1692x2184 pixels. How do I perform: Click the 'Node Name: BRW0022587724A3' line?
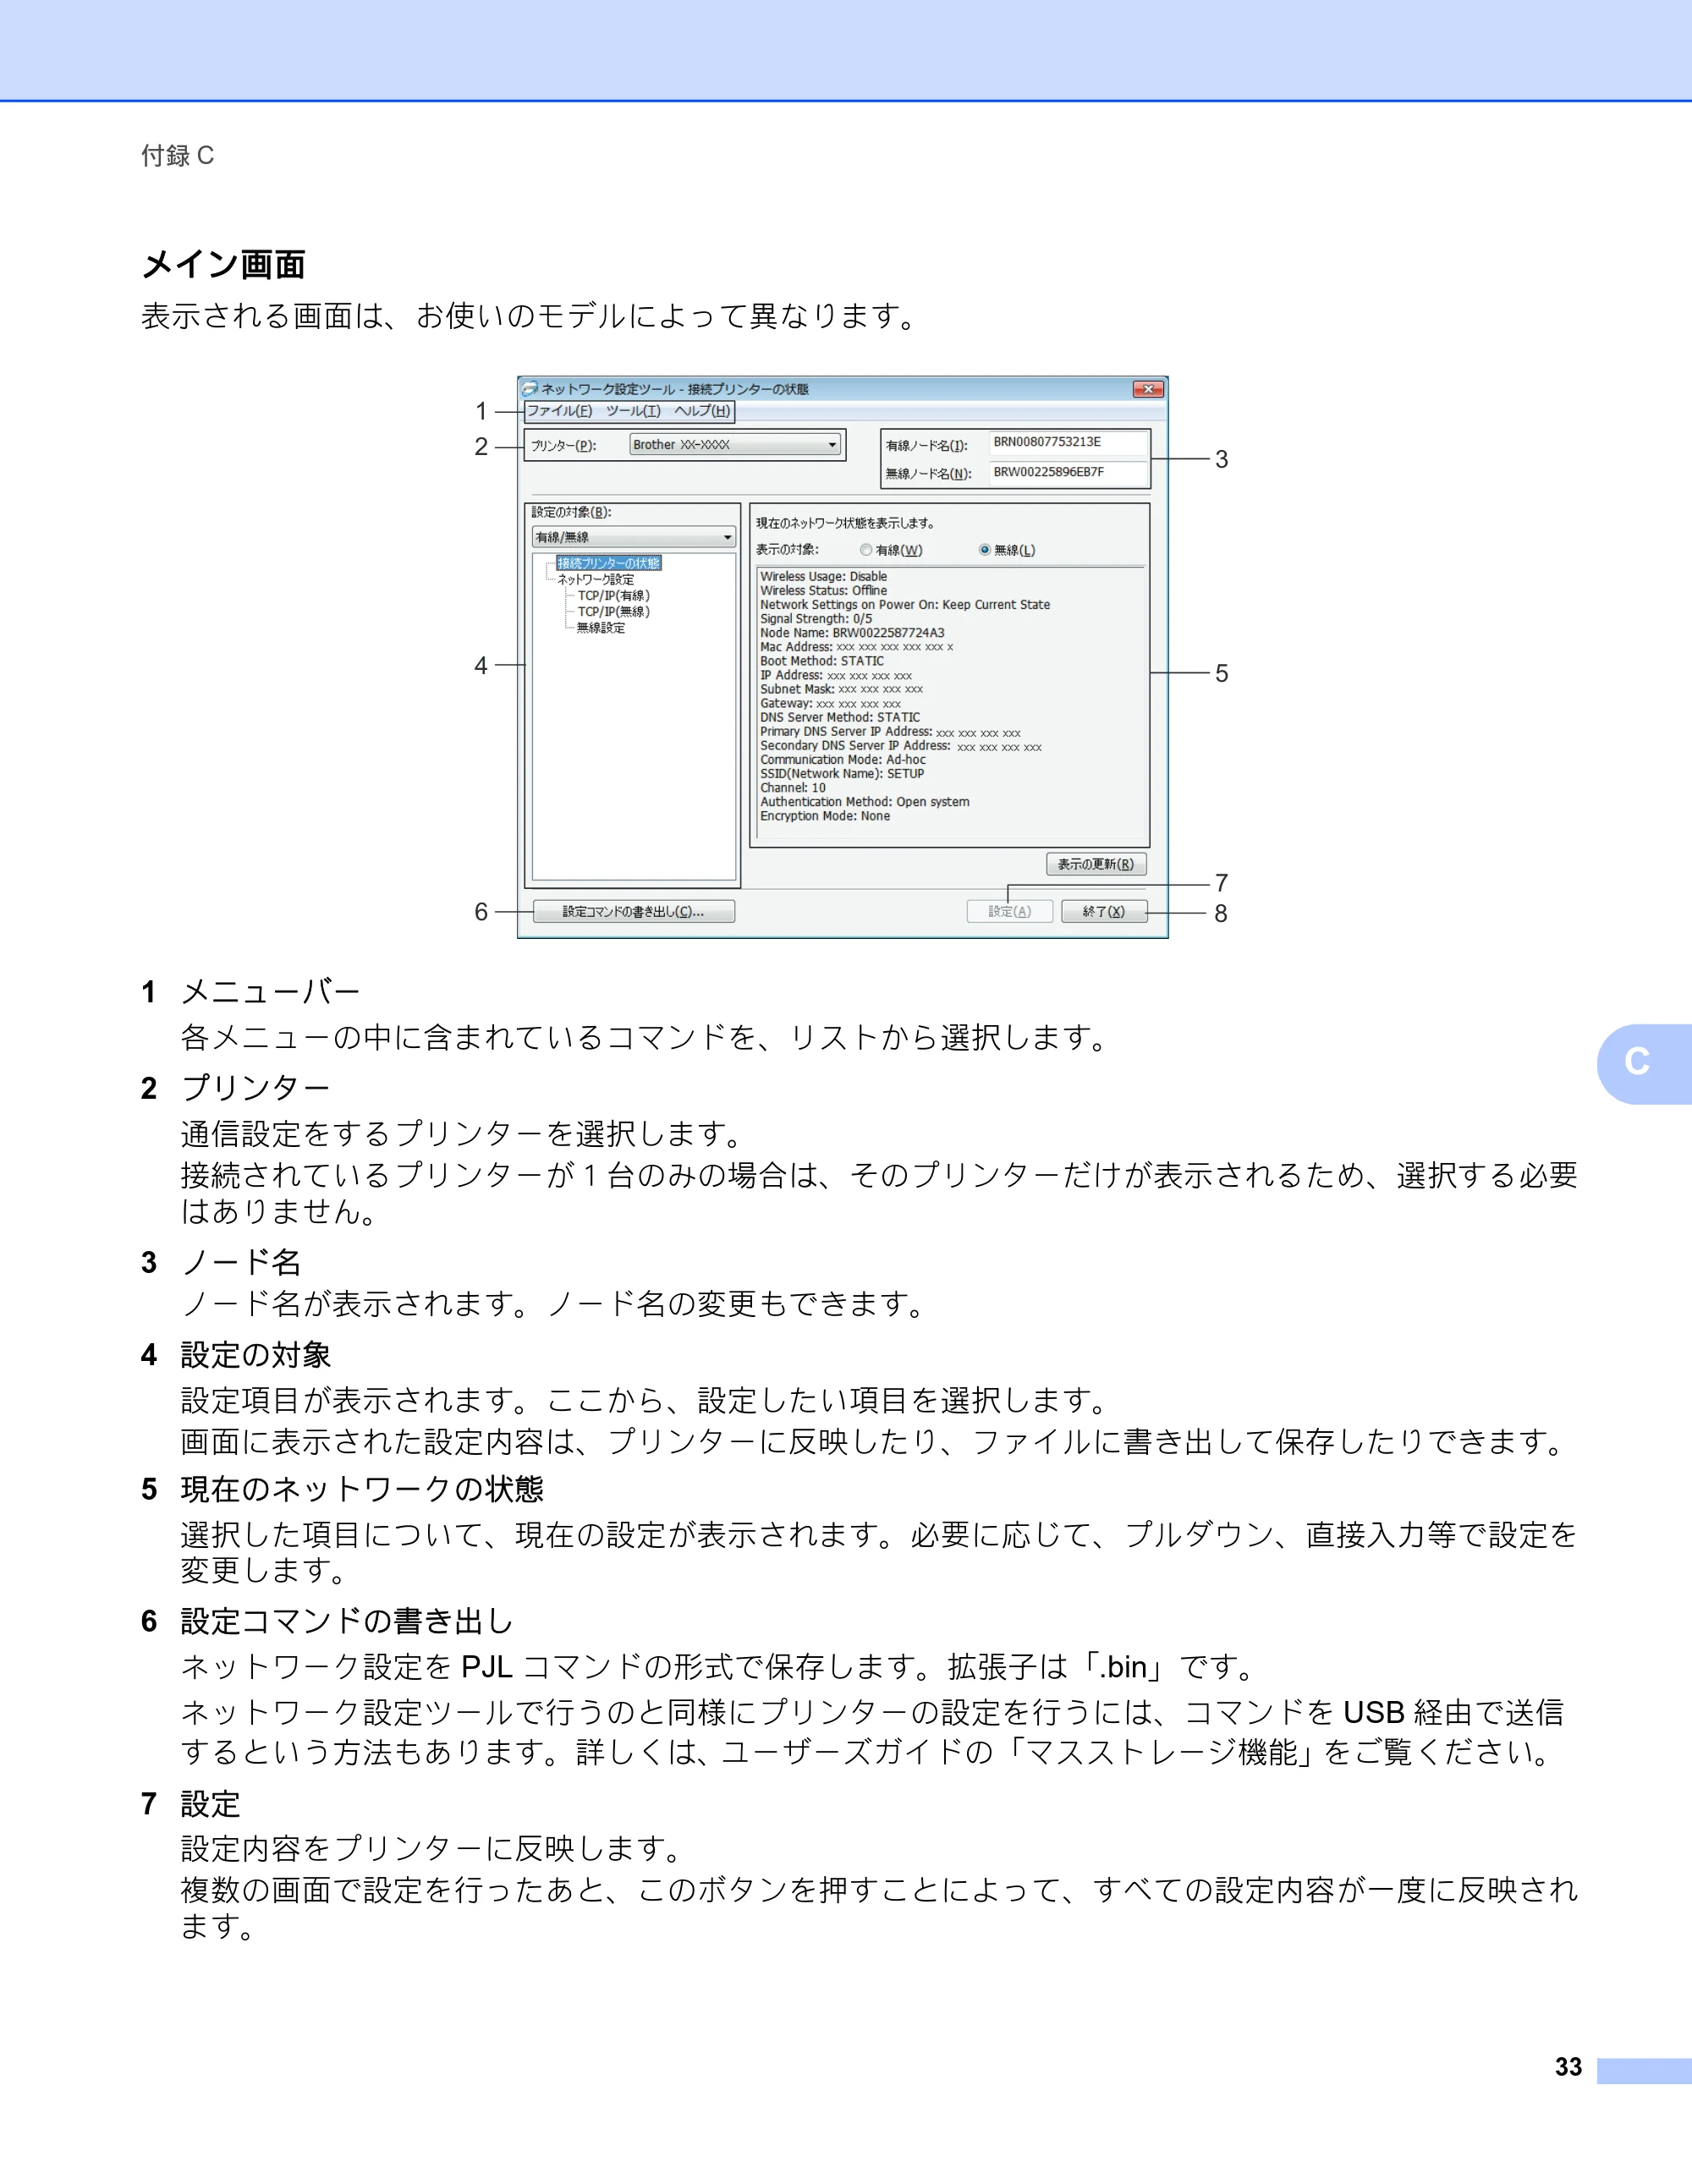tap(852, 633)
